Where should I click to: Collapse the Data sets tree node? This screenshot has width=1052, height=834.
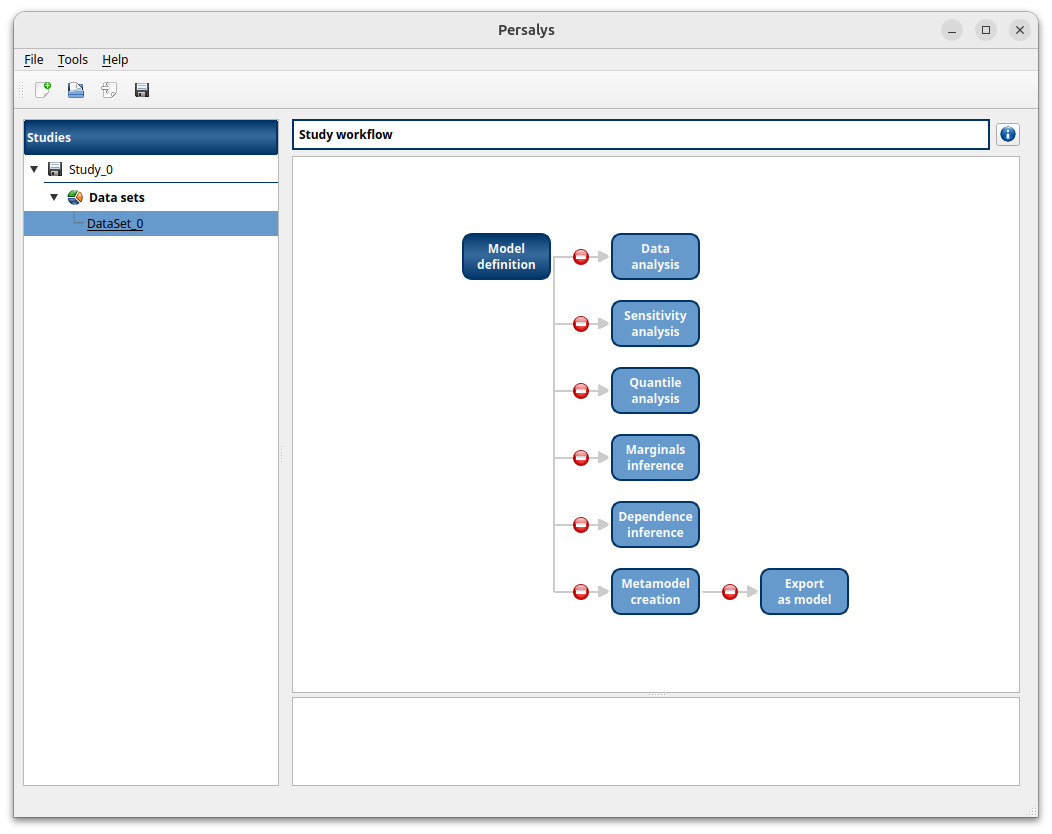(54, 197)
